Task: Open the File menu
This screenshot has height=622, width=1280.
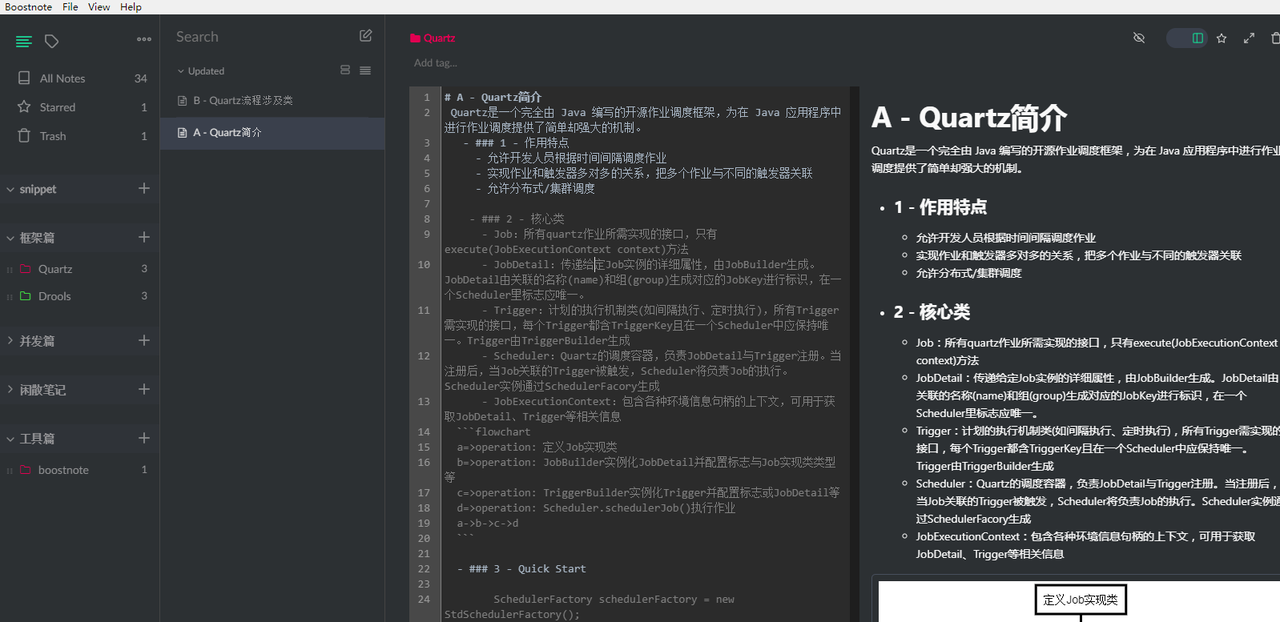Action: click(x=70, y=7)
